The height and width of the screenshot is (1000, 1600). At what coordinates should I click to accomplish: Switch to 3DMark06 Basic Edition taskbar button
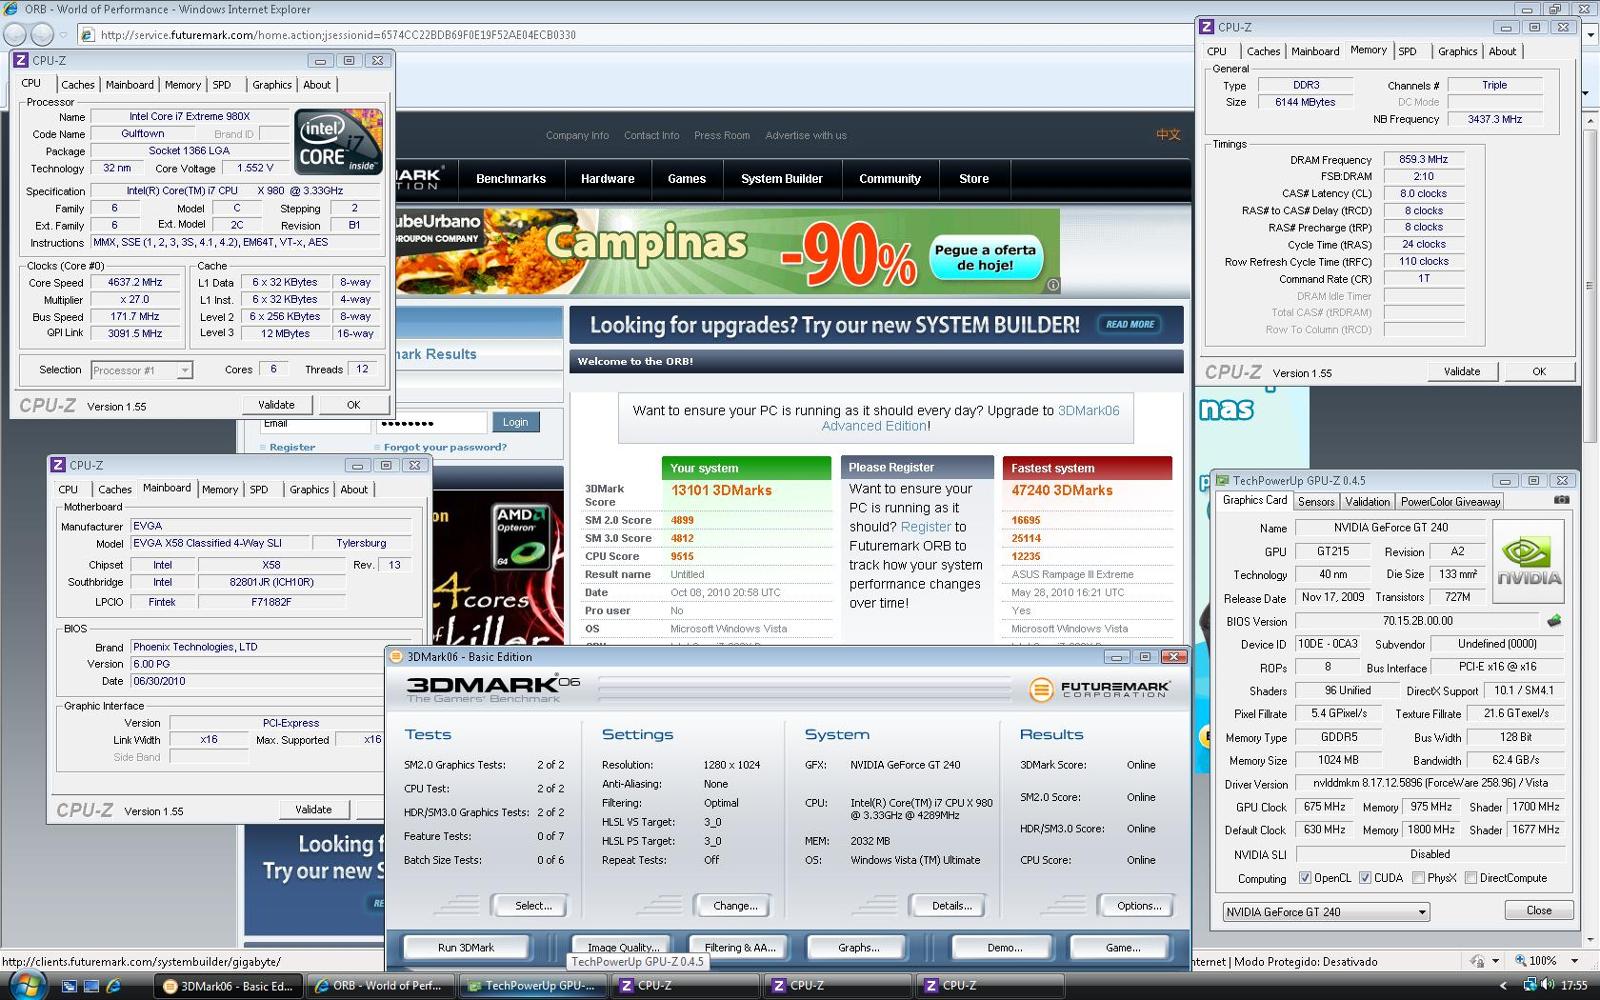click(227, 986)
